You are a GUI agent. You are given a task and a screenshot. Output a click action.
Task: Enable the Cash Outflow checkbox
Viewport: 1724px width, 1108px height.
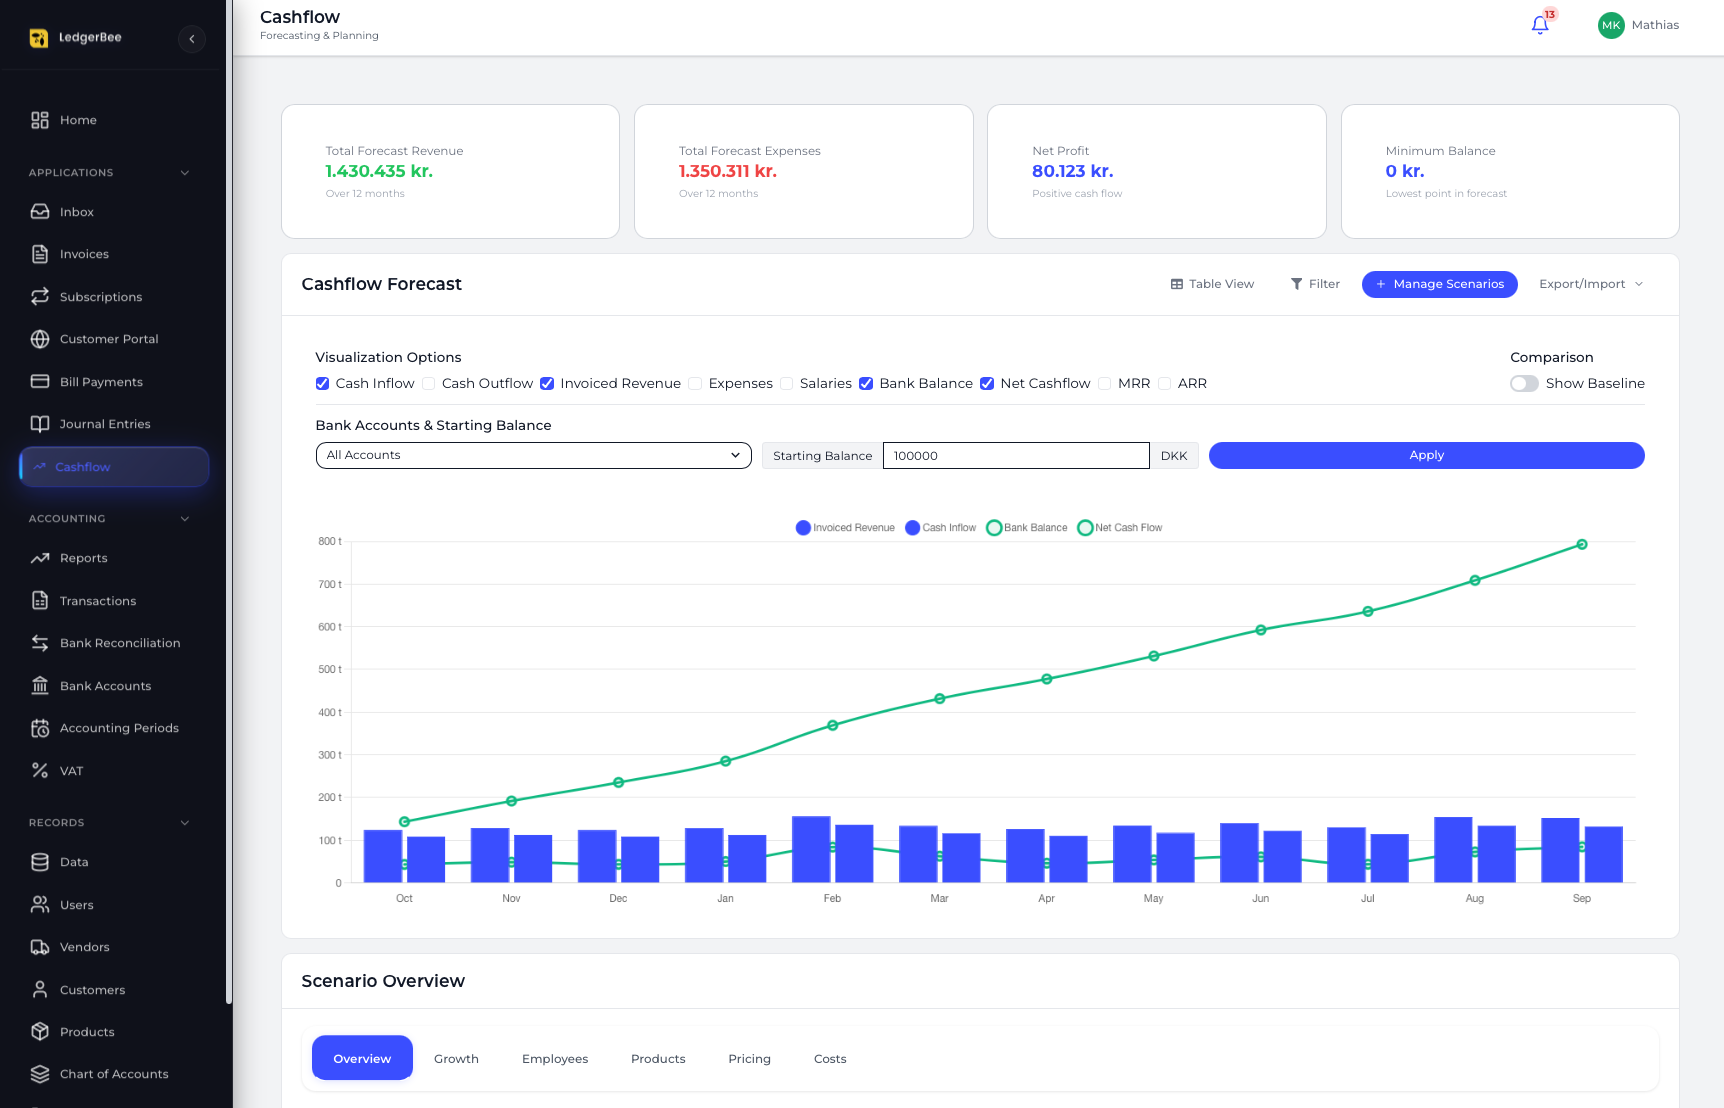coord(428,384)
